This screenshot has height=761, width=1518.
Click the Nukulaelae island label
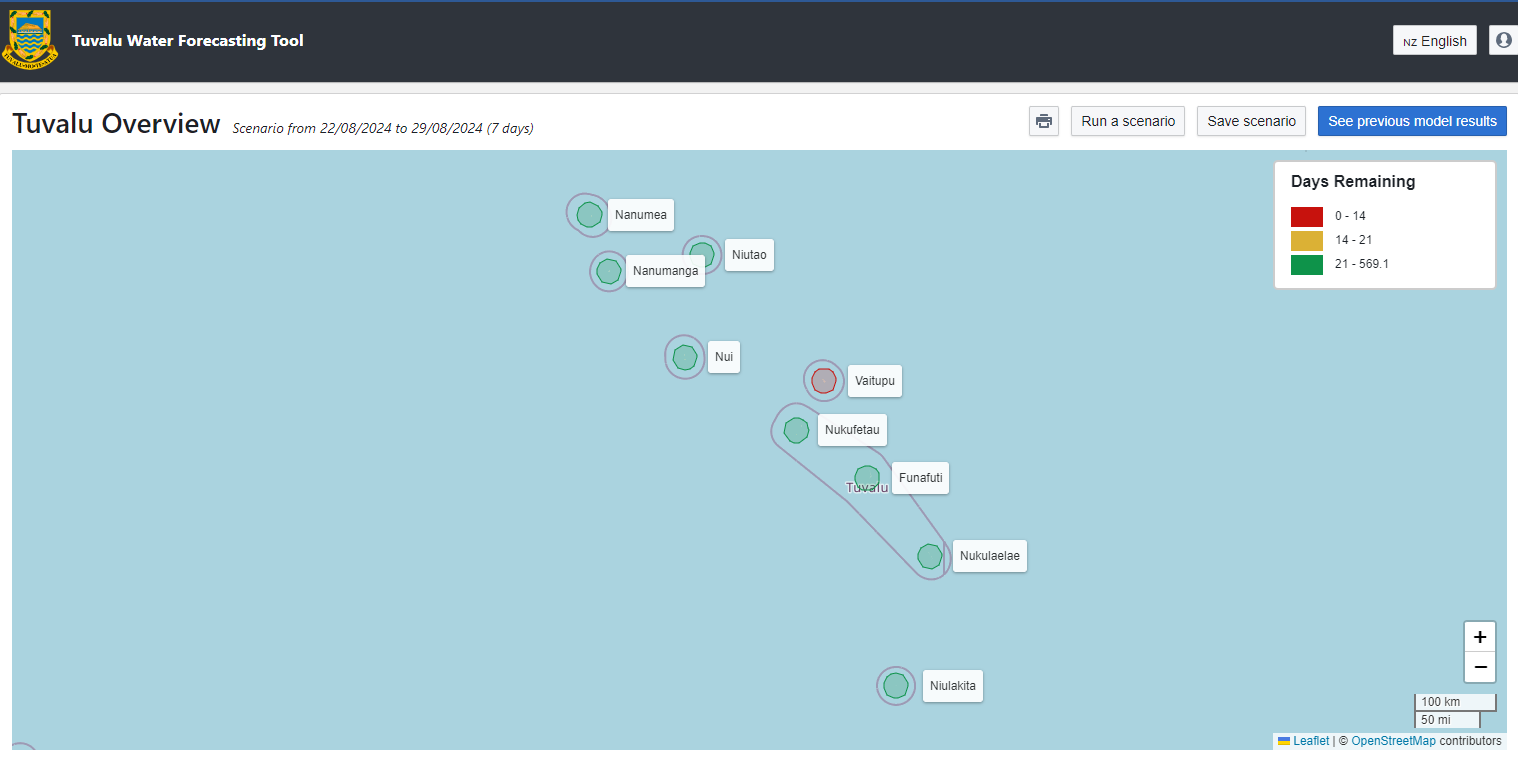[989, 556]
